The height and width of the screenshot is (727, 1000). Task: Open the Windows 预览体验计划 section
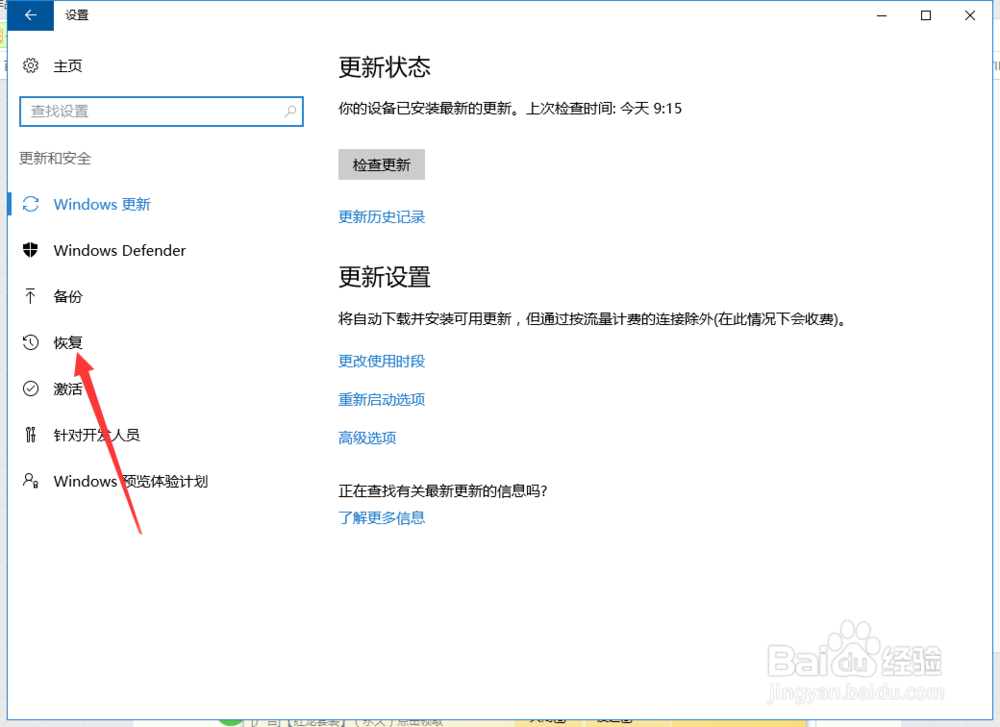pos(131,481)
